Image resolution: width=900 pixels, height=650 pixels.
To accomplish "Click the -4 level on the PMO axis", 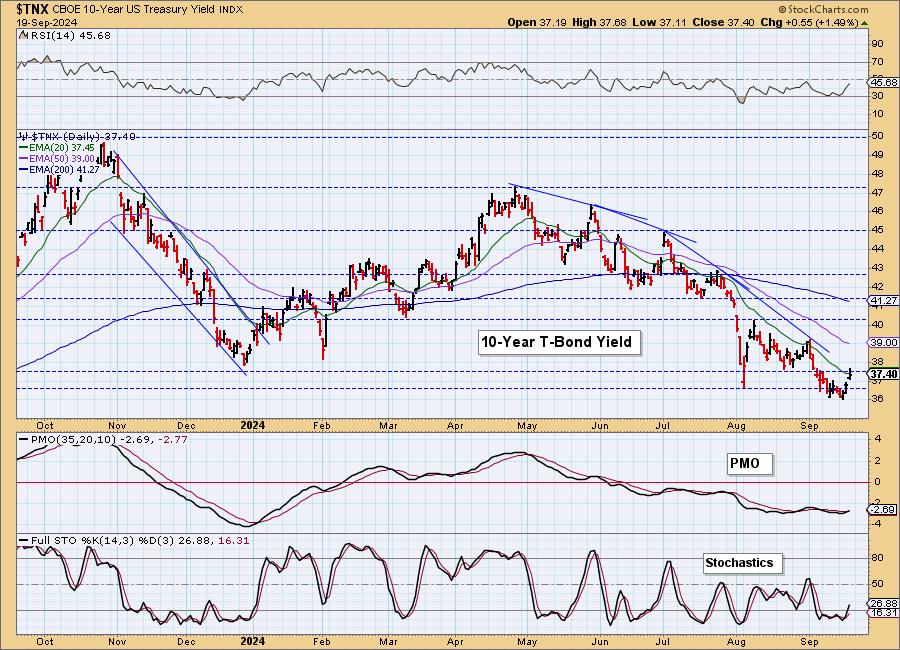I will point(877,523).
